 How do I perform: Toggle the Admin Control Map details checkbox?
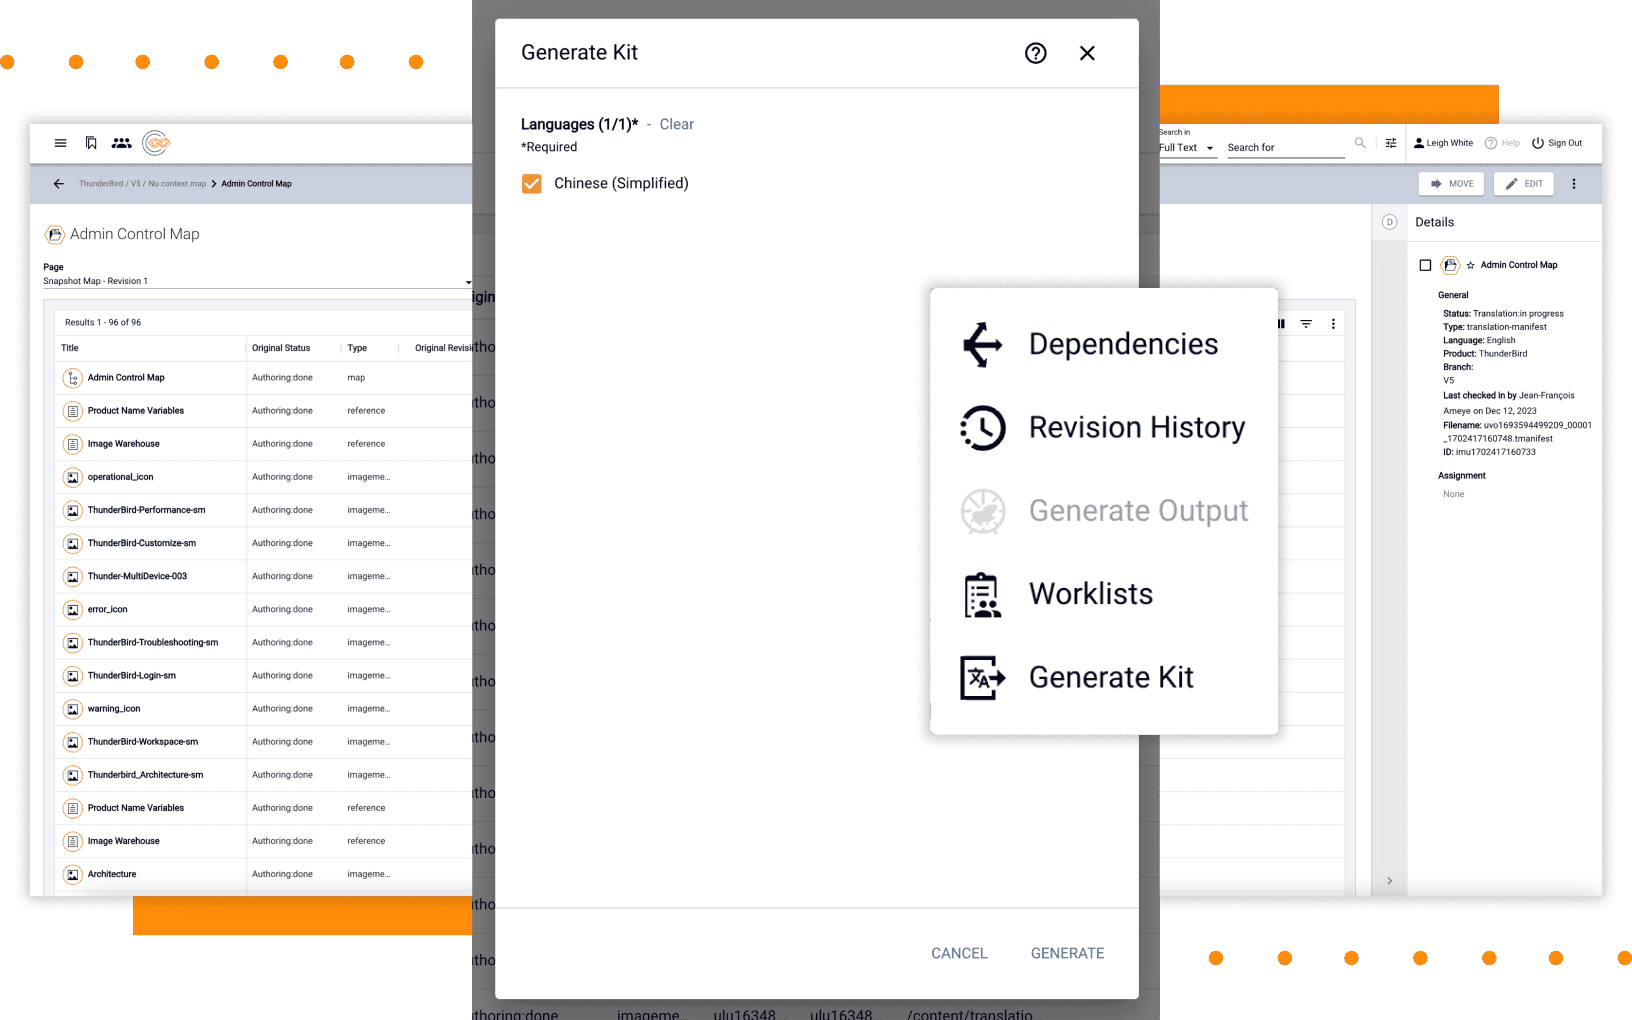[x=1425, y=265]
